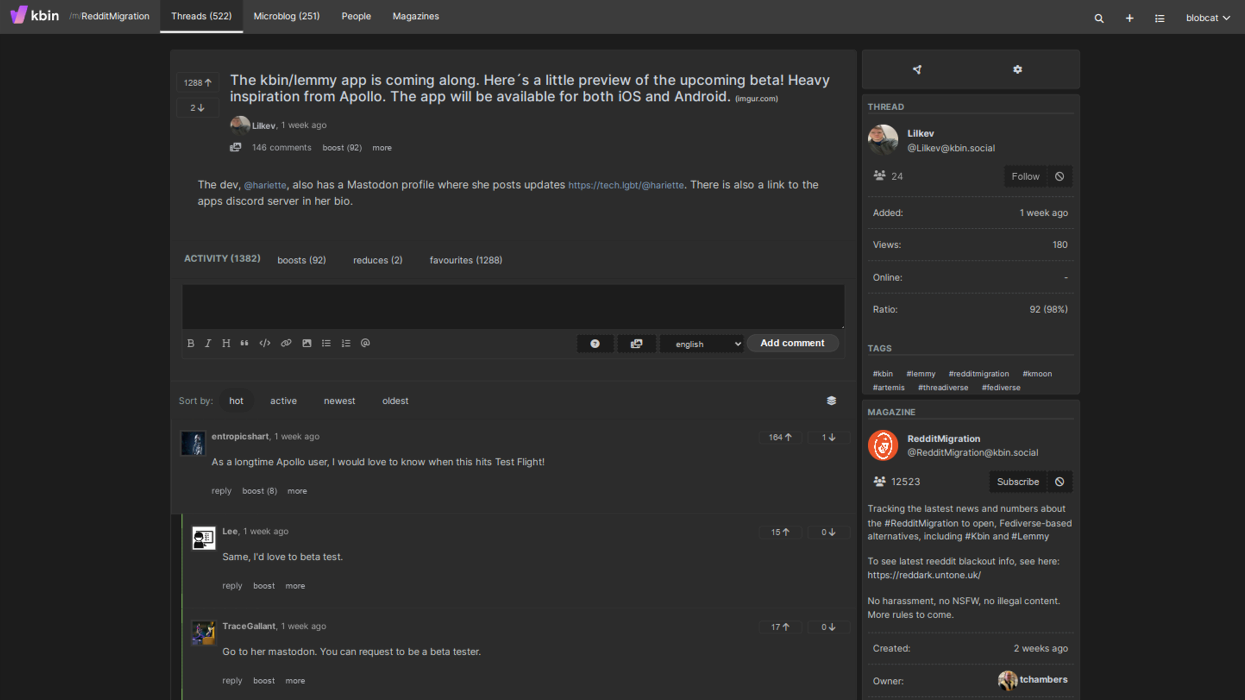Downvote the entropicshart comment
Viewport: 1245px width, 700px height.
pos(828,437)
